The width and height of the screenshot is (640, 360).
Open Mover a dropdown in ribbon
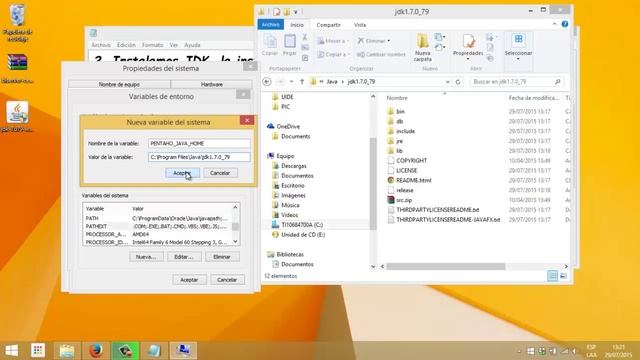coord(333,41)
